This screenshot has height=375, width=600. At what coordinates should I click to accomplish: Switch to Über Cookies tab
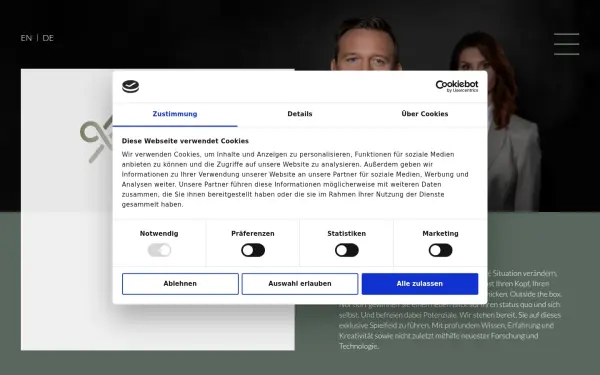pyautogui.click(x=425, y=114)
